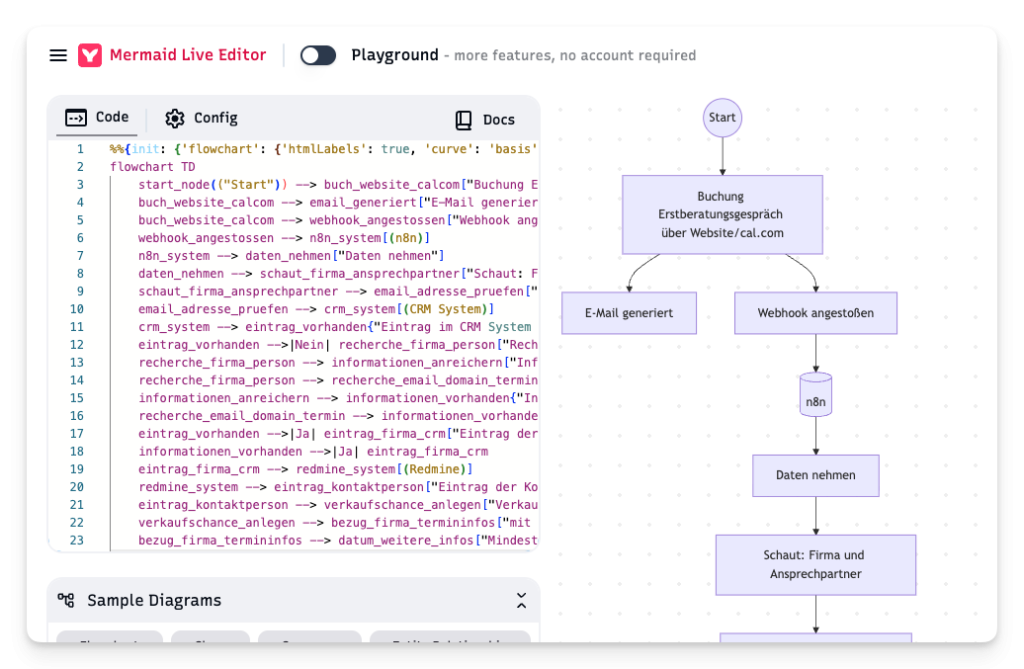Click the Code tab's code icon

(x=76, y=118)
